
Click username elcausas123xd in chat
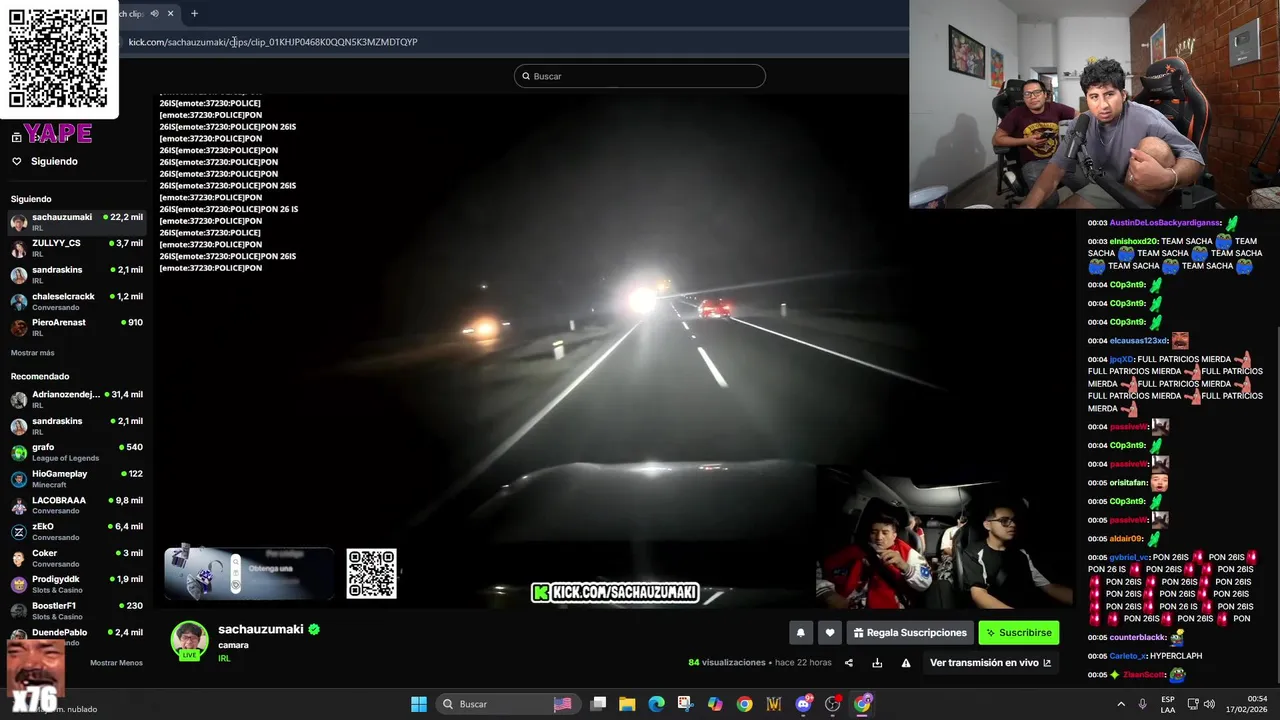pyautogui.click(x=1138, y=341)
